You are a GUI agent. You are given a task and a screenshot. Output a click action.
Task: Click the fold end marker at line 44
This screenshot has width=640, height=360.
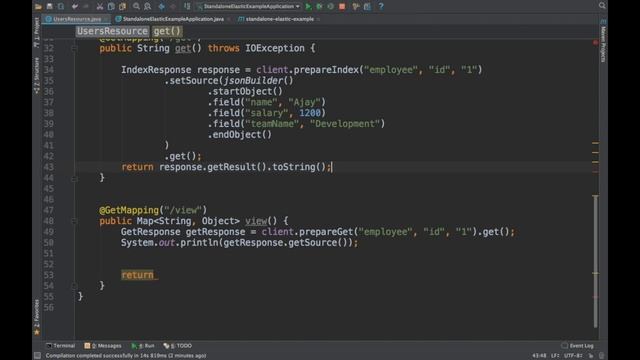[x=74, y=178]
